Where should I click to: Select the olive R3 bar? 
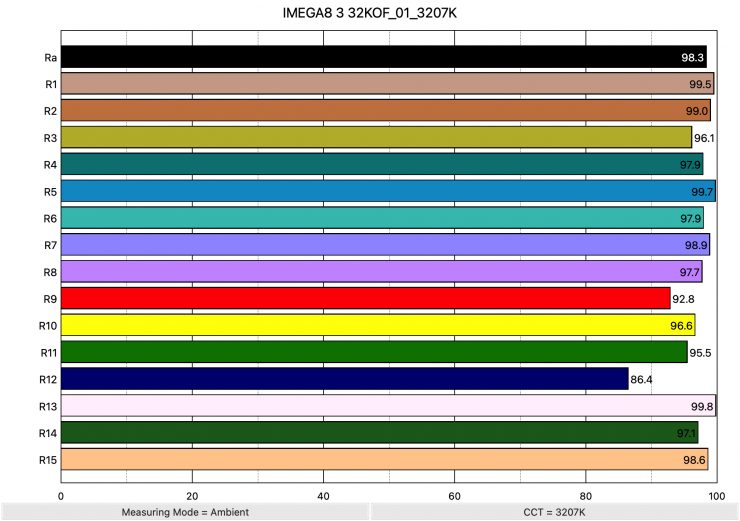coord(376,137)
